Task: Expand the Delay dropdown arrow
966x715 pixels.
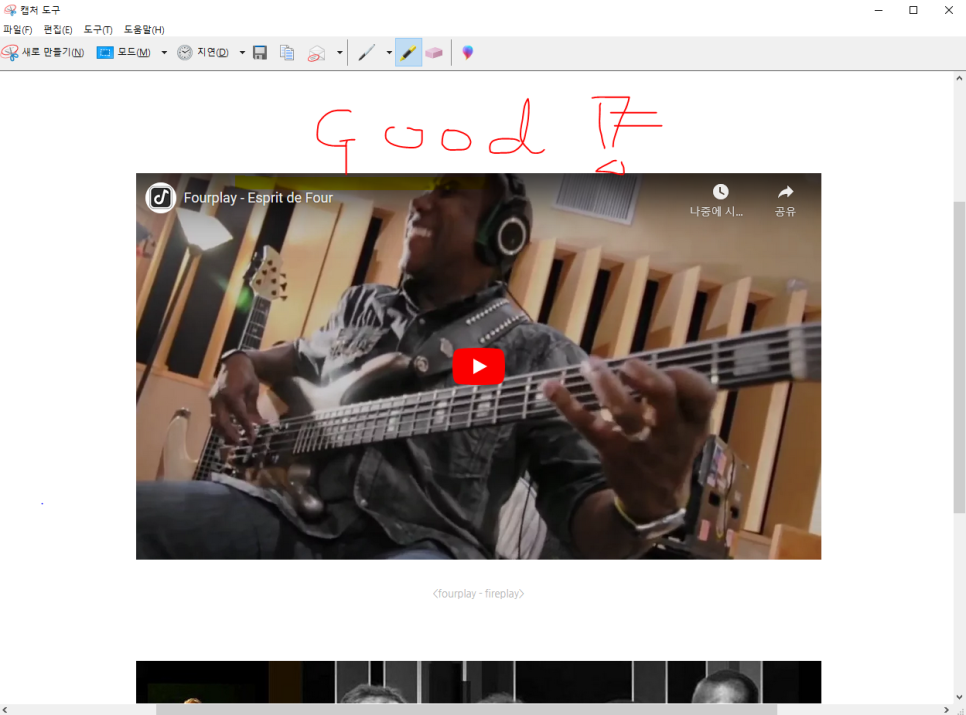Action: 242,53
